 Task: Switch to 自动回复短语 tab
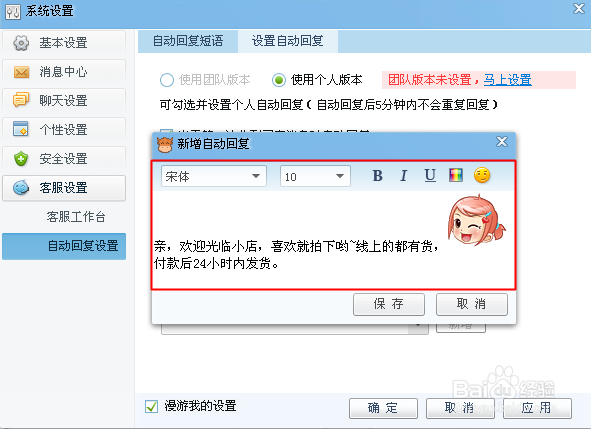tap(188, 41)
